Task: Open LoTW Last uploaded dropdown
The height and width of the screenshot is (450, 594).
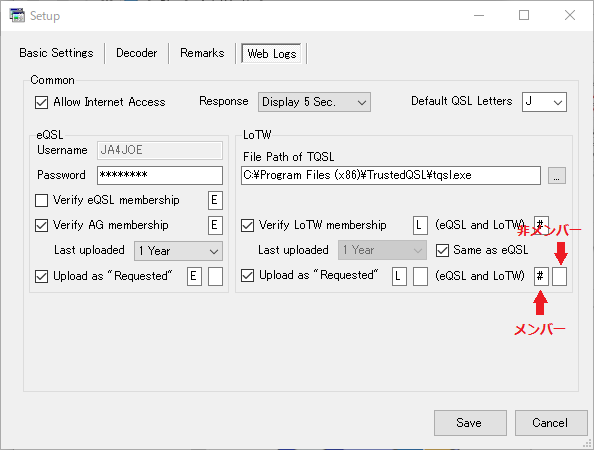Action: point(382,250)
